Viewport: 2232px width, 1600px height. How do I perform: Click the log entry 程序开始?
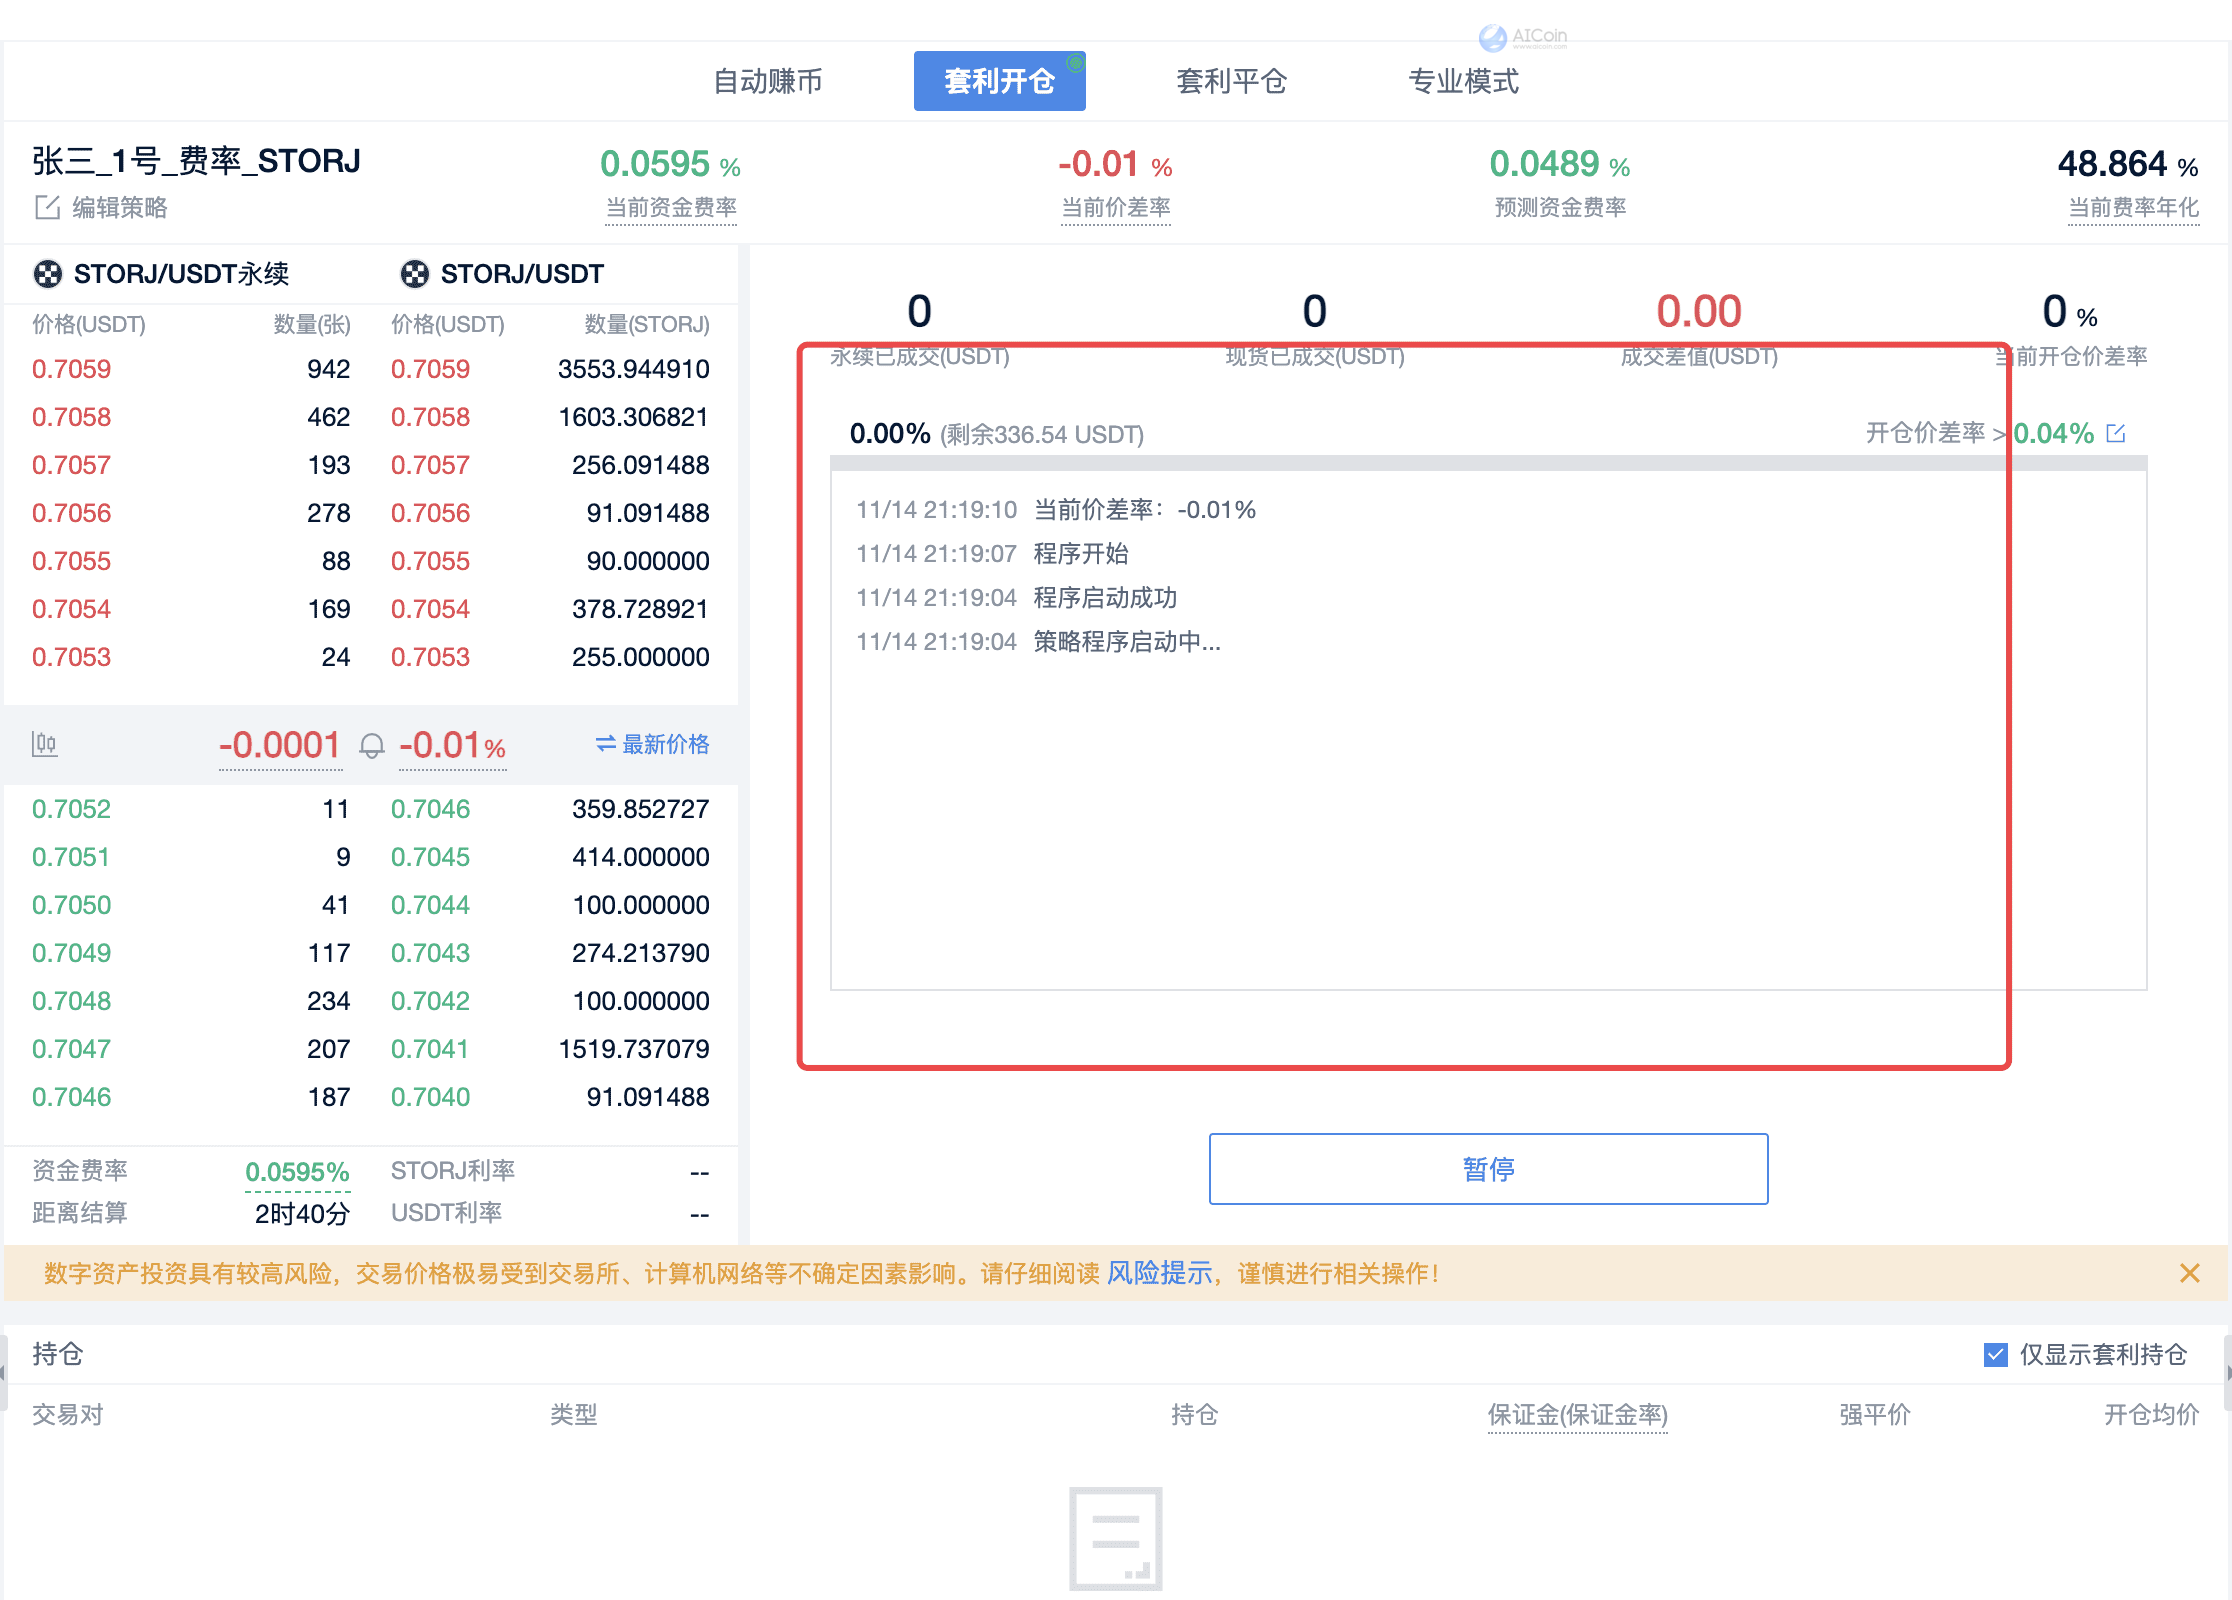(1081, 554)
